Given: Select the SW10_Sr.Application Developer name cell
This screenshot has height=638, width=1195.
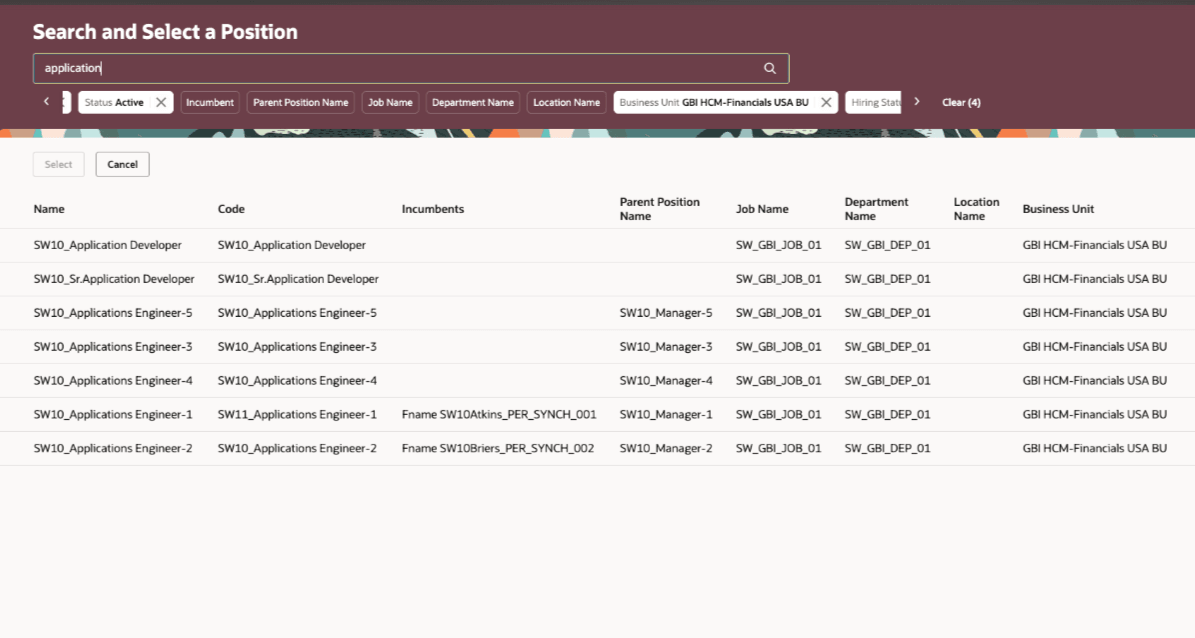Looking at the screenshot, I should click(114, 279).
